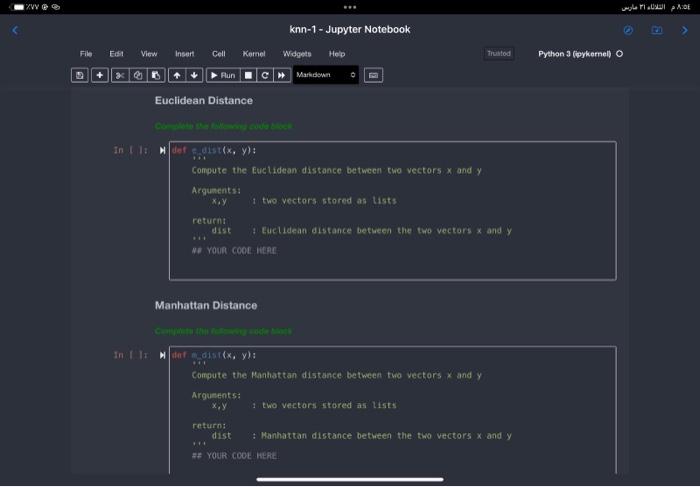Click the Trusted notebook indicator

[x=497, y=54]
